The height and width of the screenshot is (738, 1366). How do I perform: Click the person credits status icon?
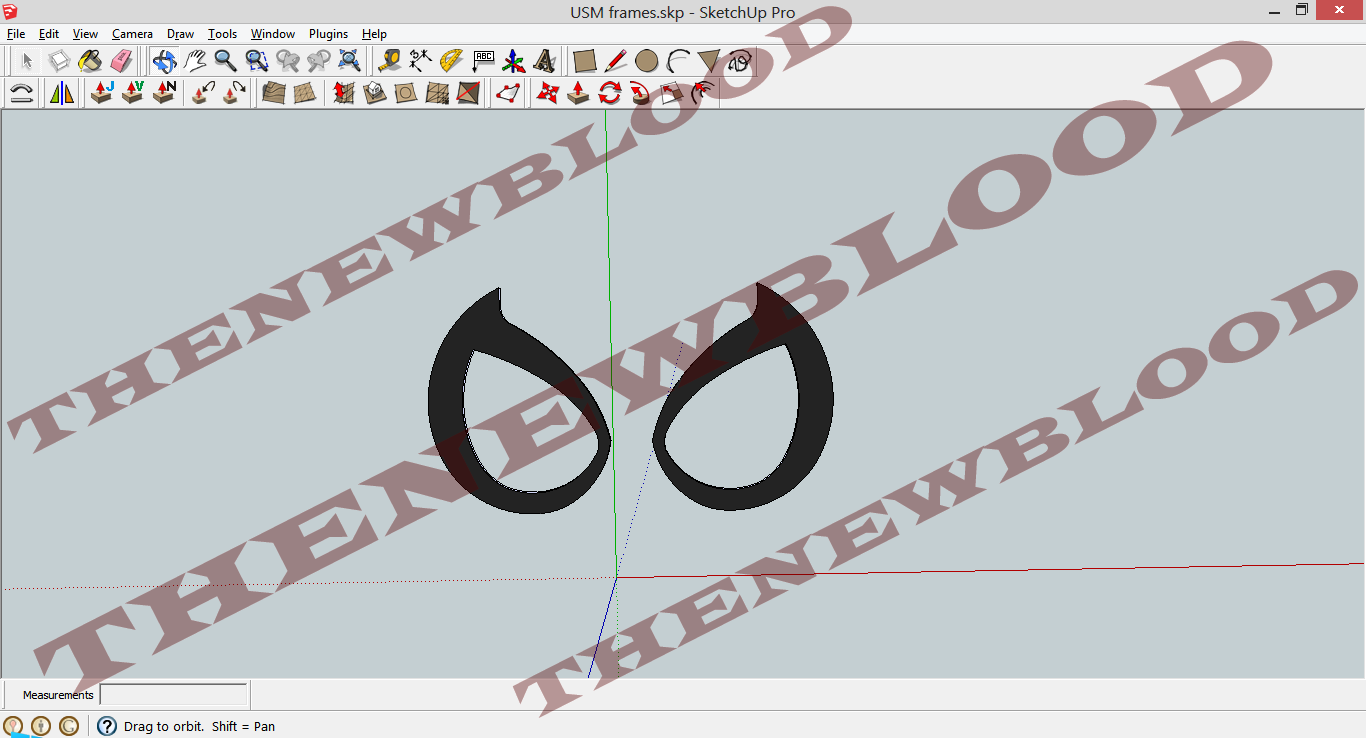(41, 726)
